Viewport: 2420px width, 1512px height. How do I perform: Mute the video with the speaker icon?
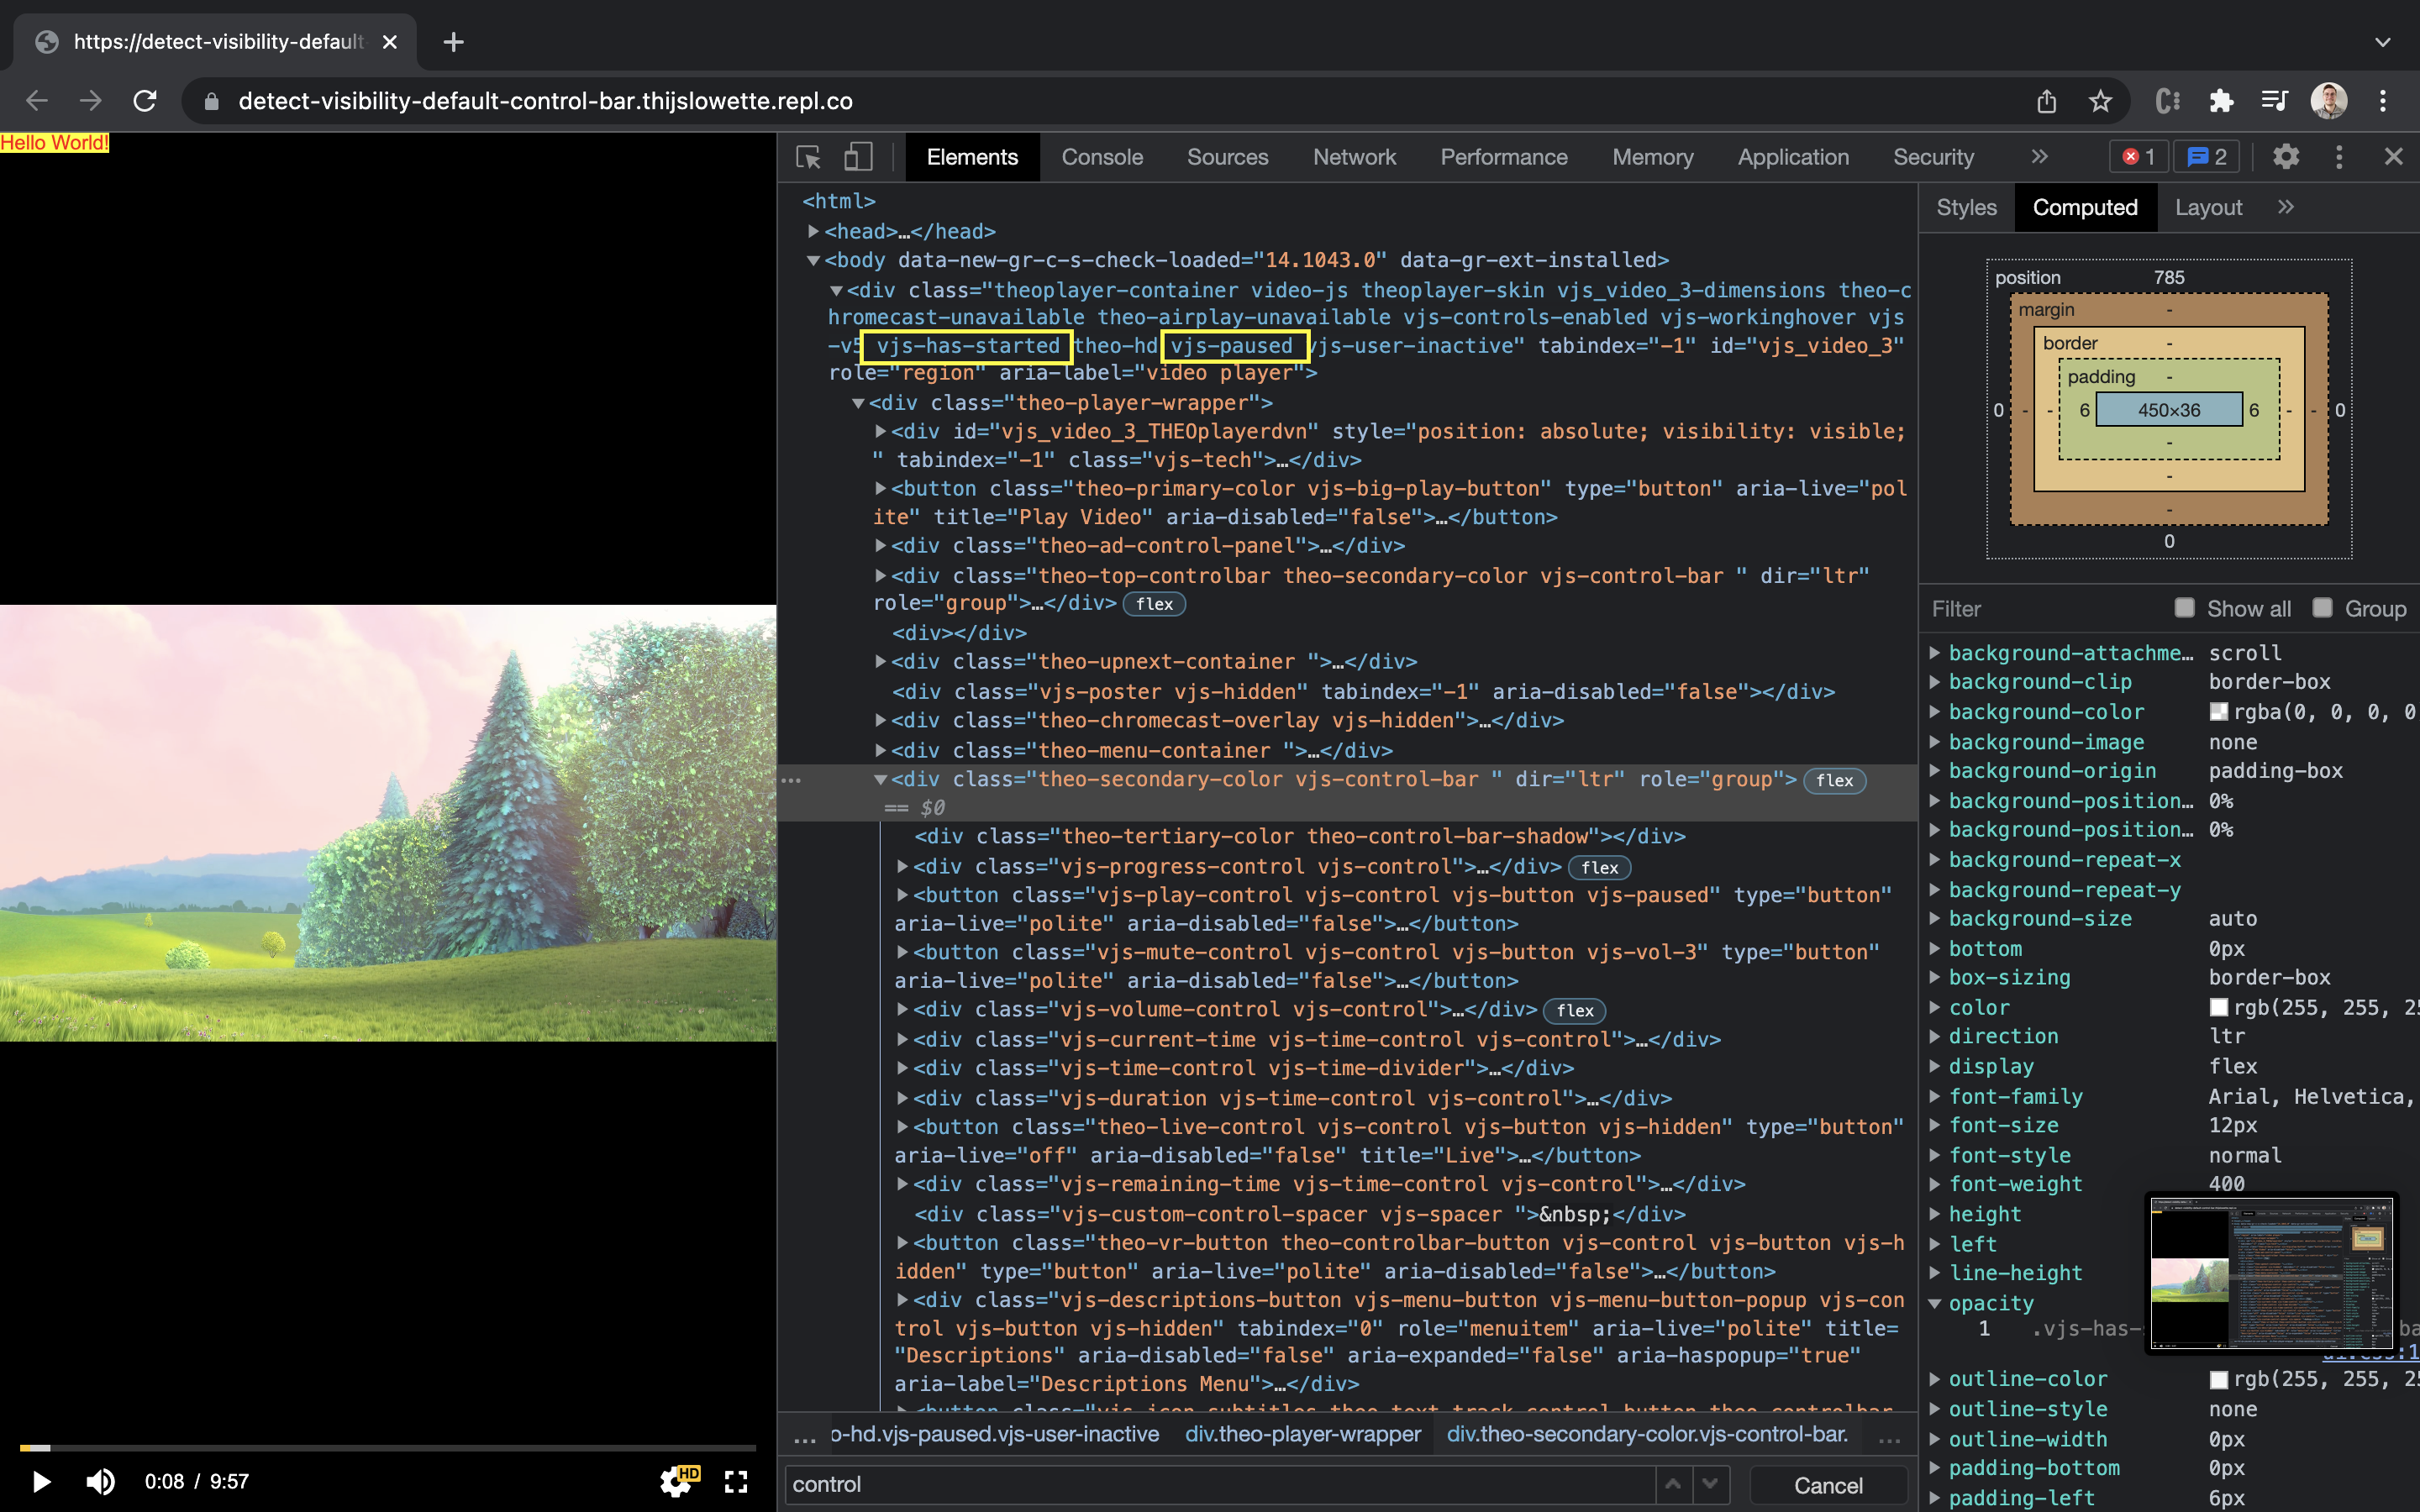[100, 1481]
